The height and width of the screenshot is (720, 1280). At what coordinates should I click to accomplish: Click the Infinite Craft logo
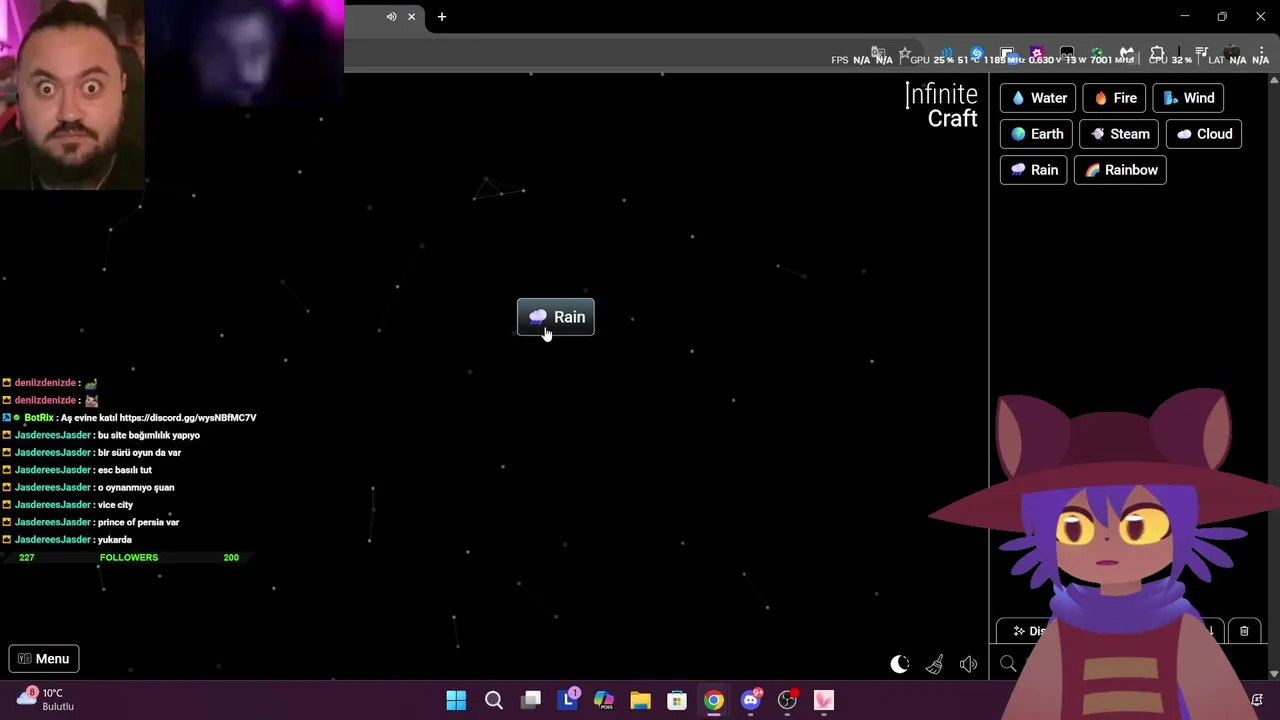(941, 106)
